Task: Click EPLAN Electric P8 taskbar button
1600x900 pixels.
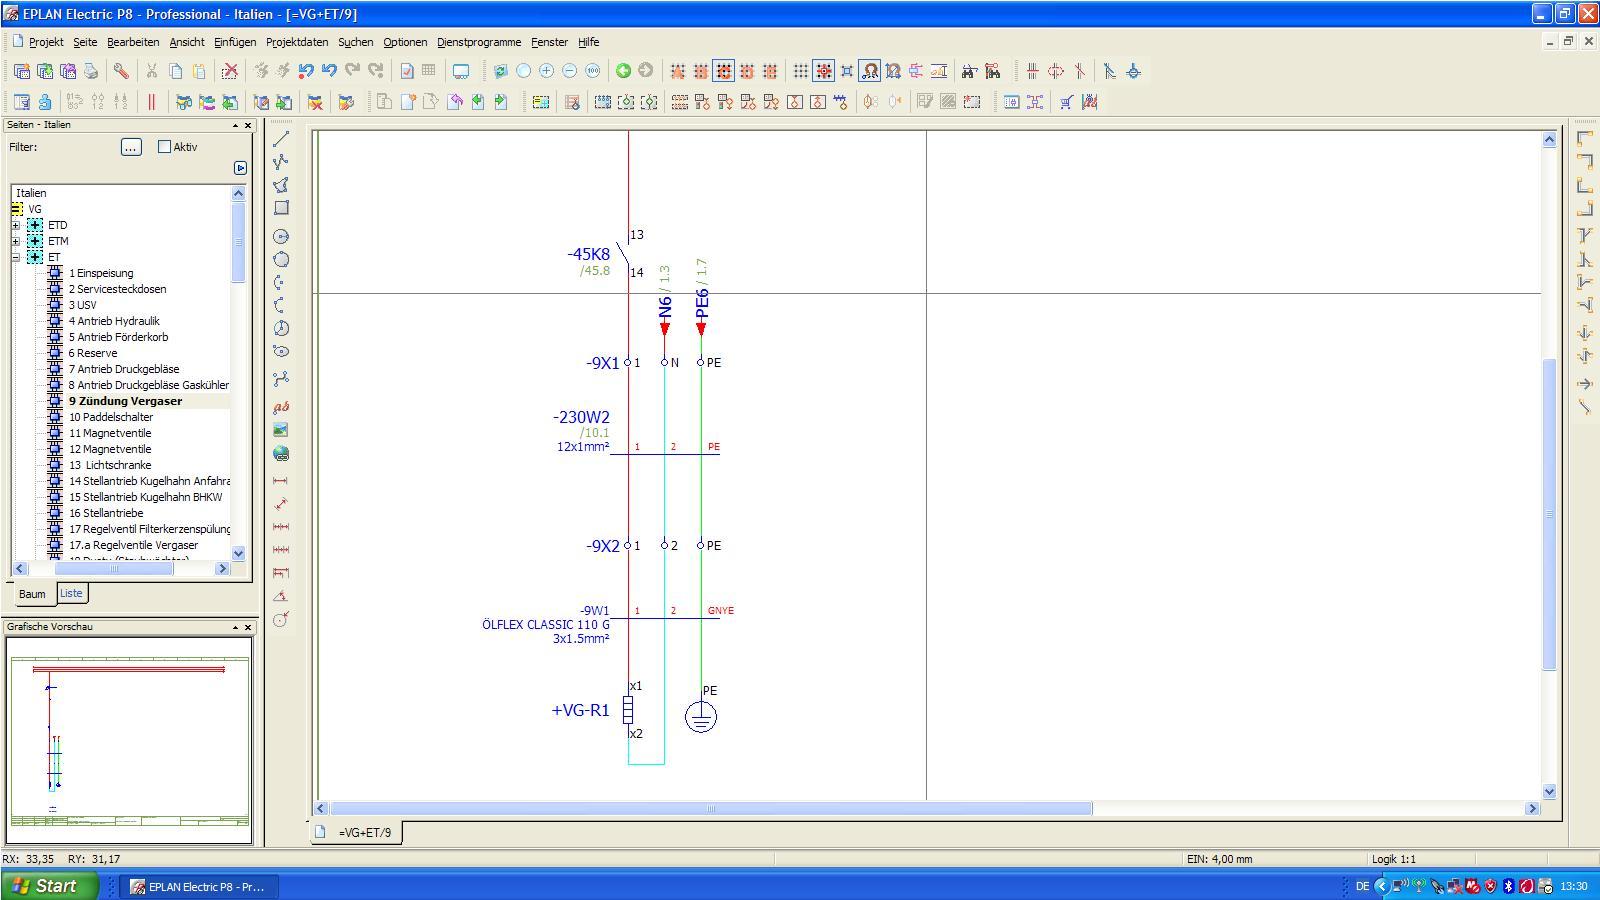Action: point(197,886)
